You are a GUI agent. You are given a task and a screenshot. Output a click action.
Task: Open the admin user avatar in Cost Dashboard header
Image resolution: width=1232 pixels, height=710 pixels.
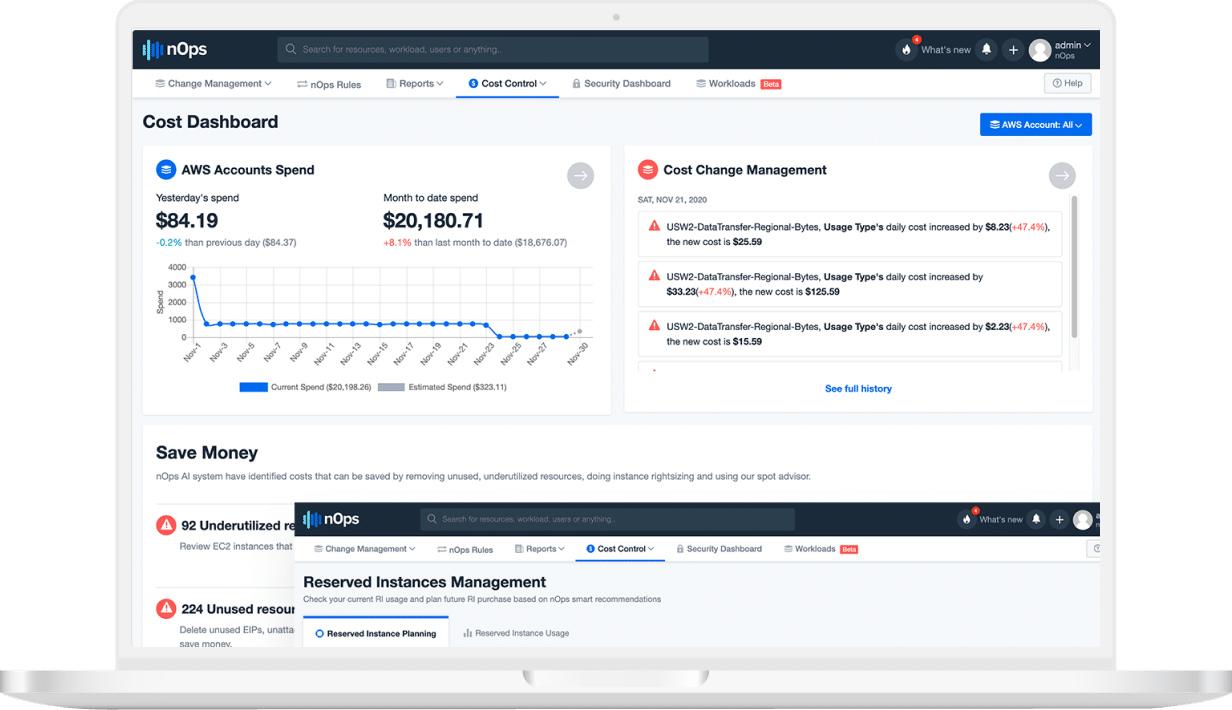(1040, 49)
